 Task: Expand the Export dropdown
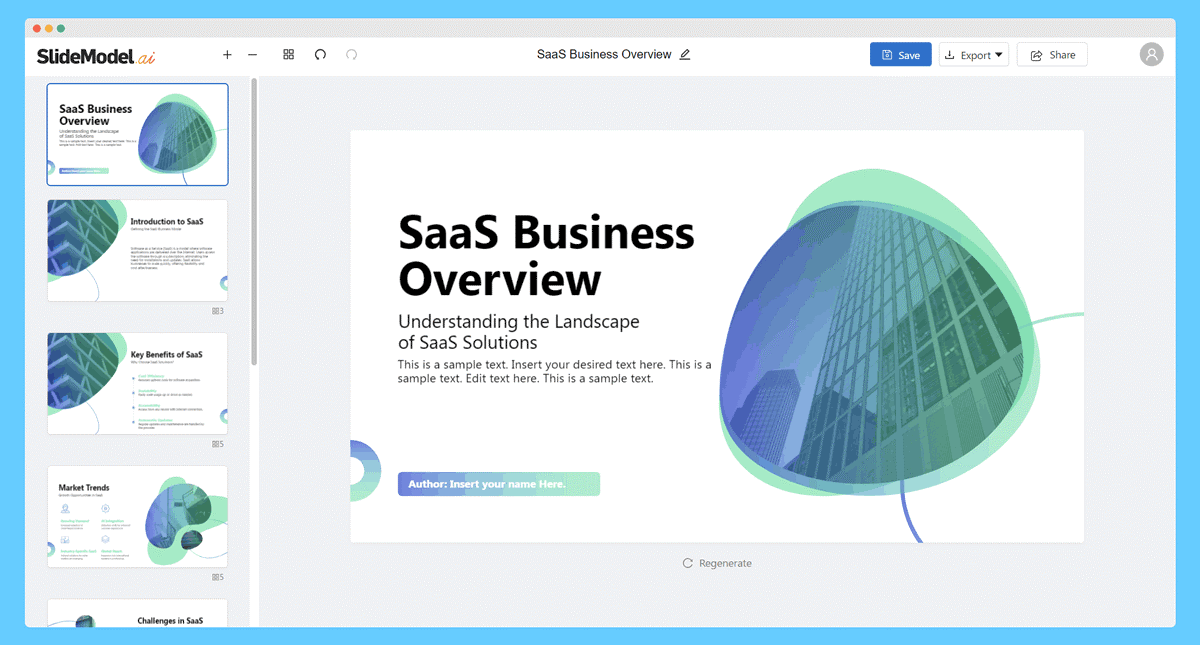[x=974, y=55]
